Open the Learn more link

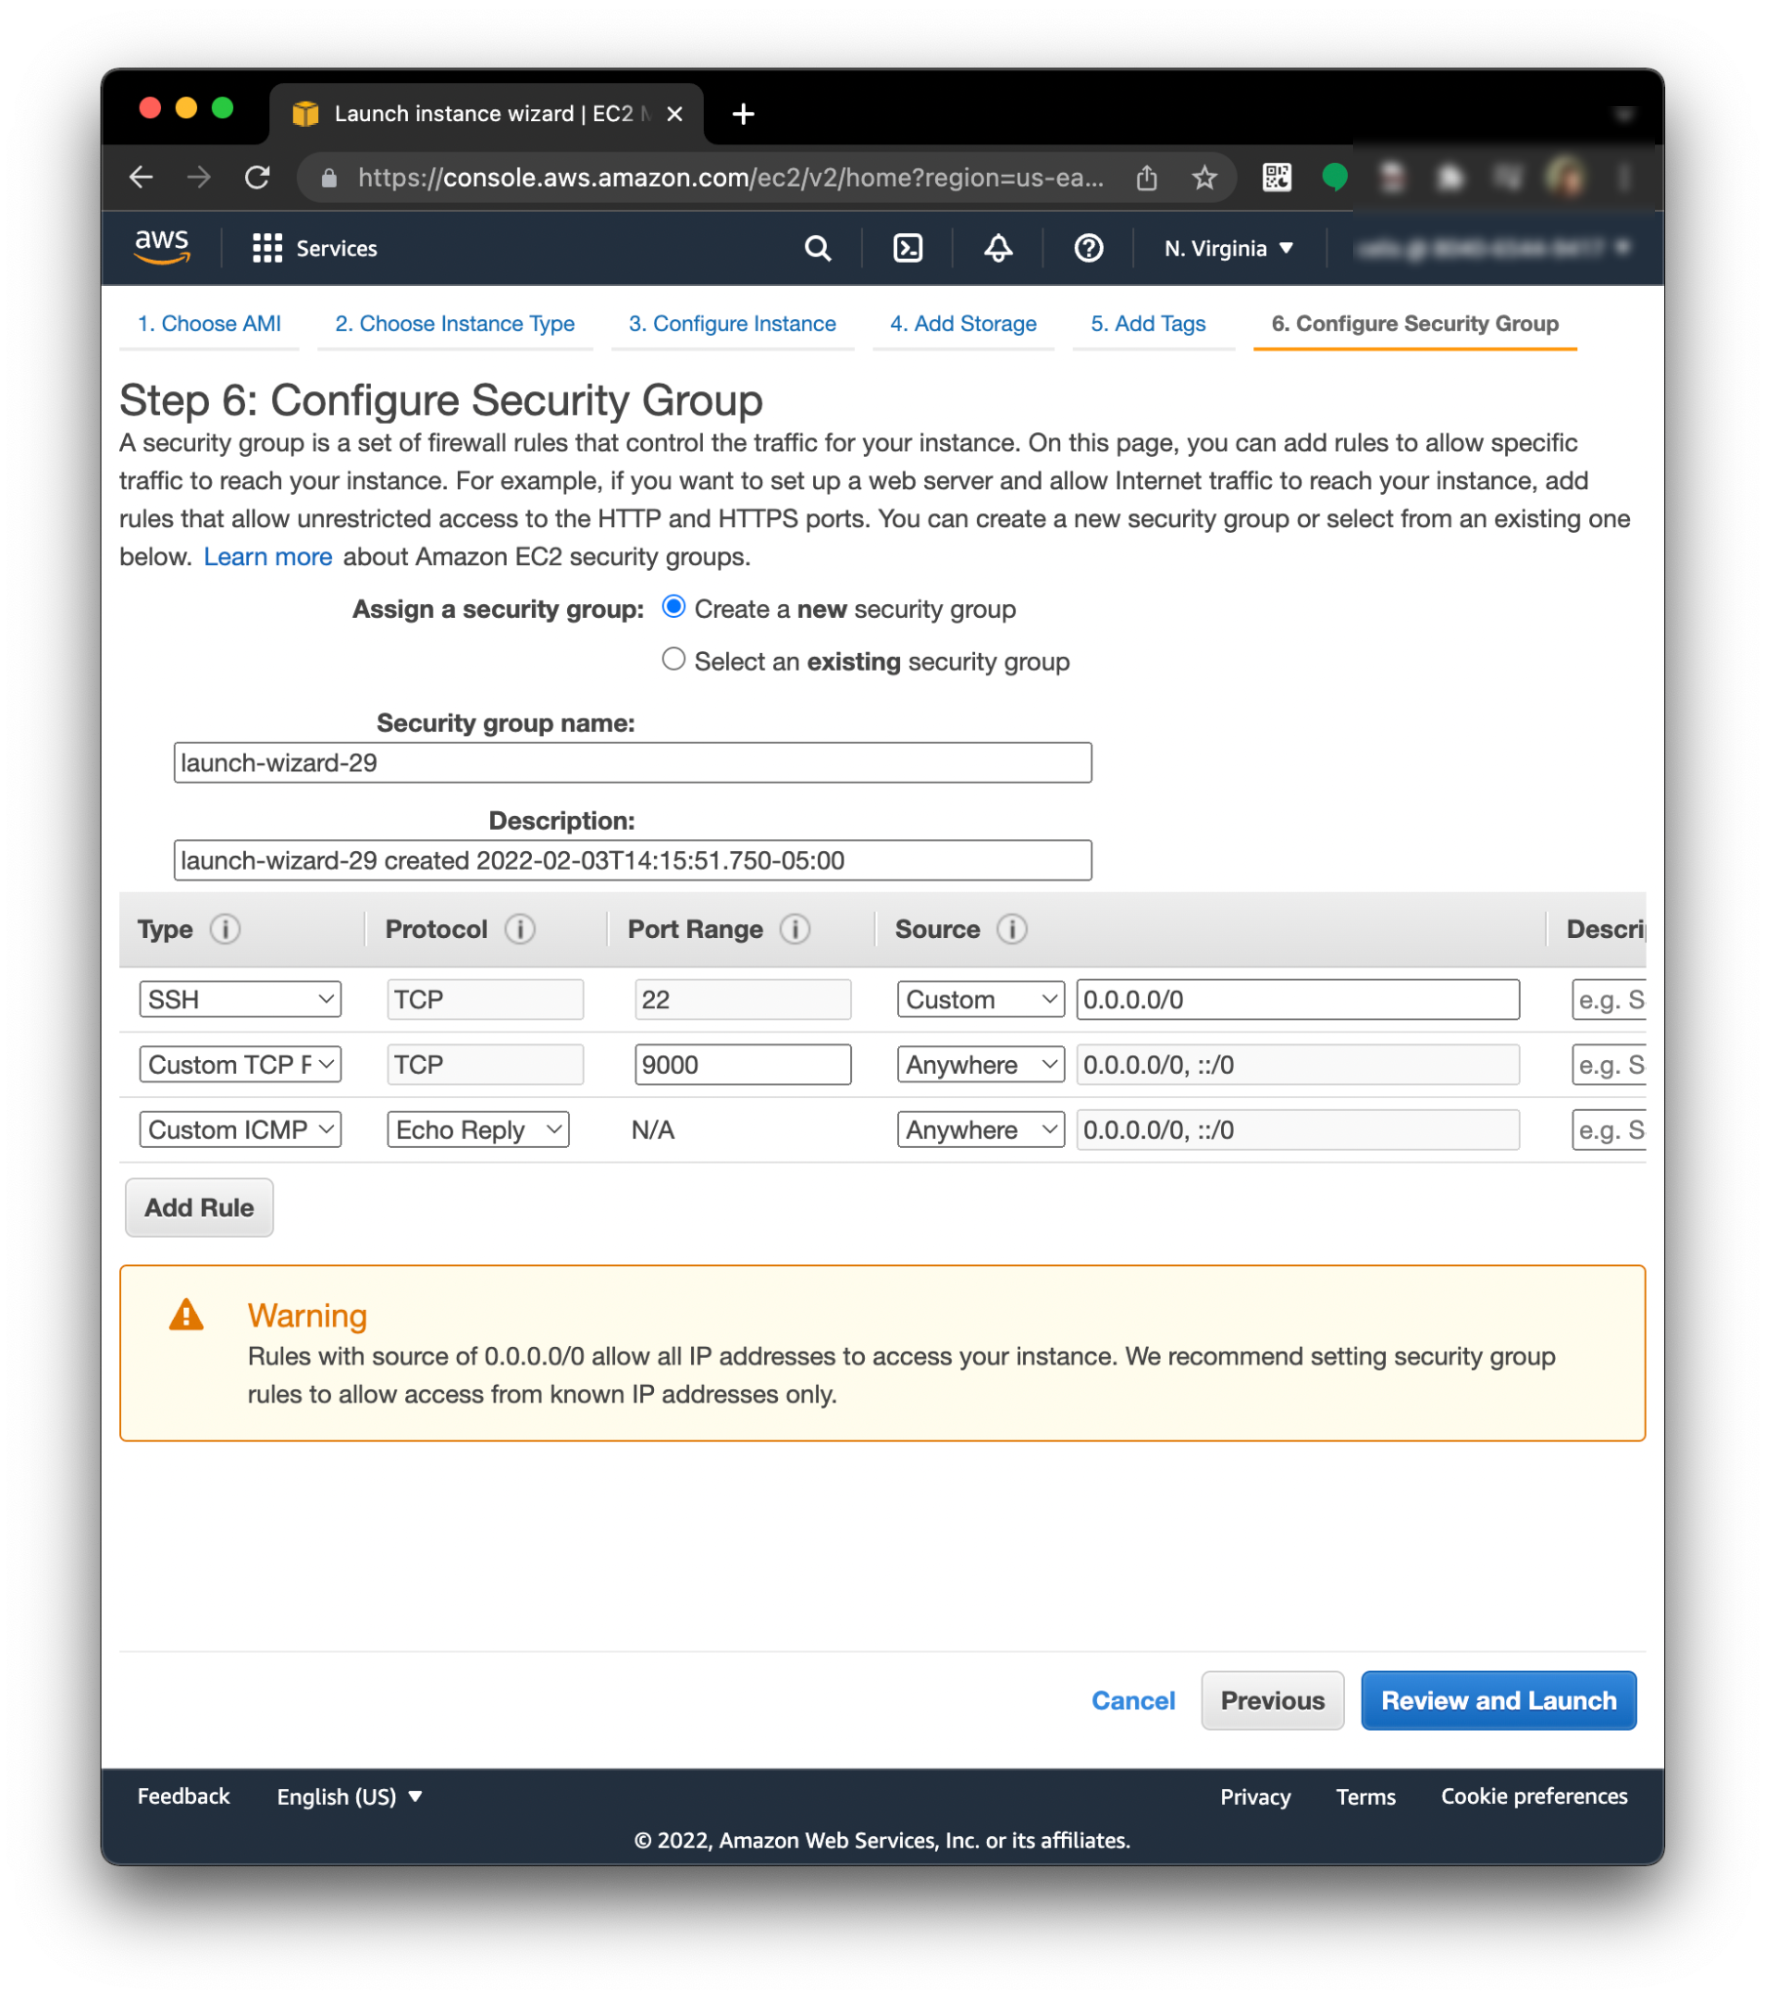coord(268,557)
